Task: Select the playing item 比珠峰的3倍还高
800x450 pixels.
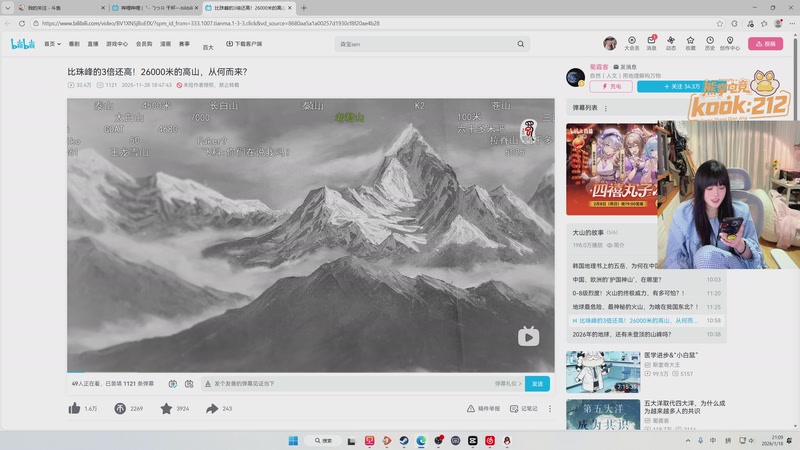Action: point(646,321)
